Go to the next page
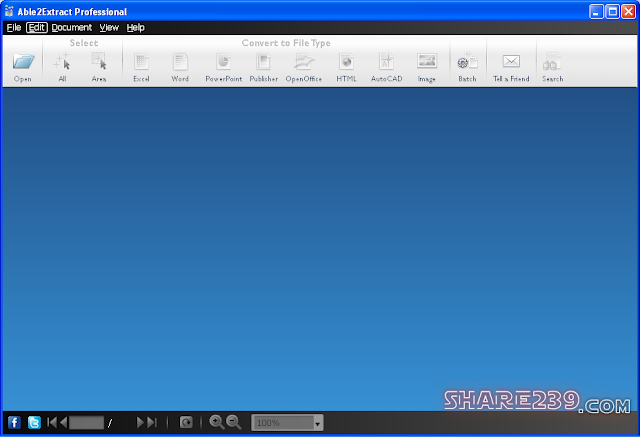The height and width of the screenshot is (437, 640). pyautogui.click(x=140, y=422)
